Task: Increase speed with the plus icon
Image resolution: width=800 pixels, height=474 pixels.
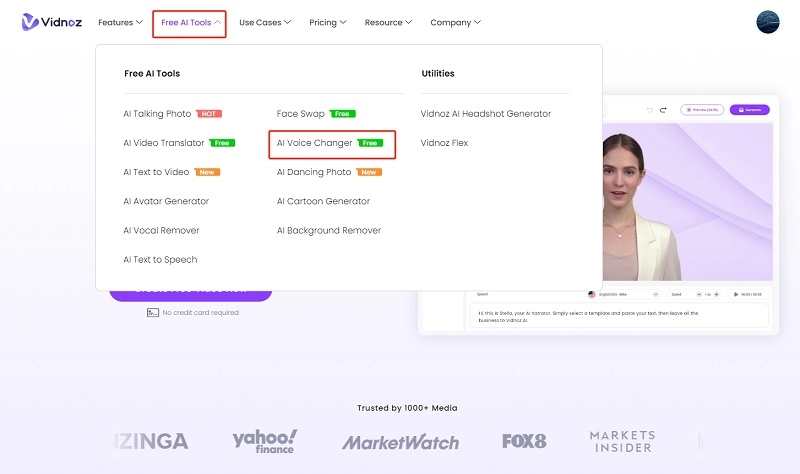Action: pos(716,294)
